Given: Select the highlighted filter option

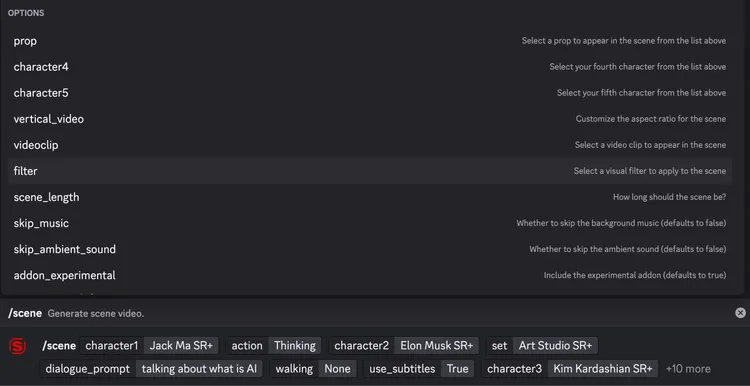Looking at the screenshot, I should click(370, 171).
